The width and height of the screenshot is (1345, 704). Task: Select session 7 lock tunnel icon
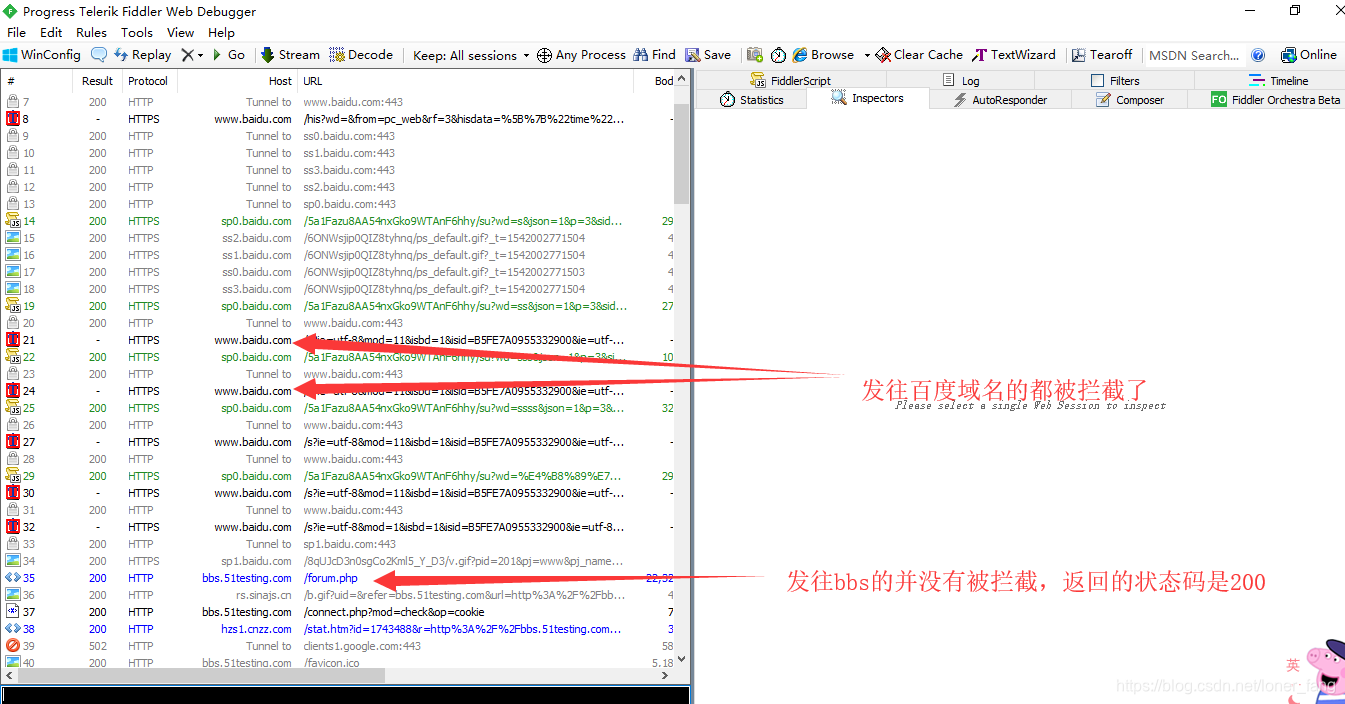click(13, 102)
